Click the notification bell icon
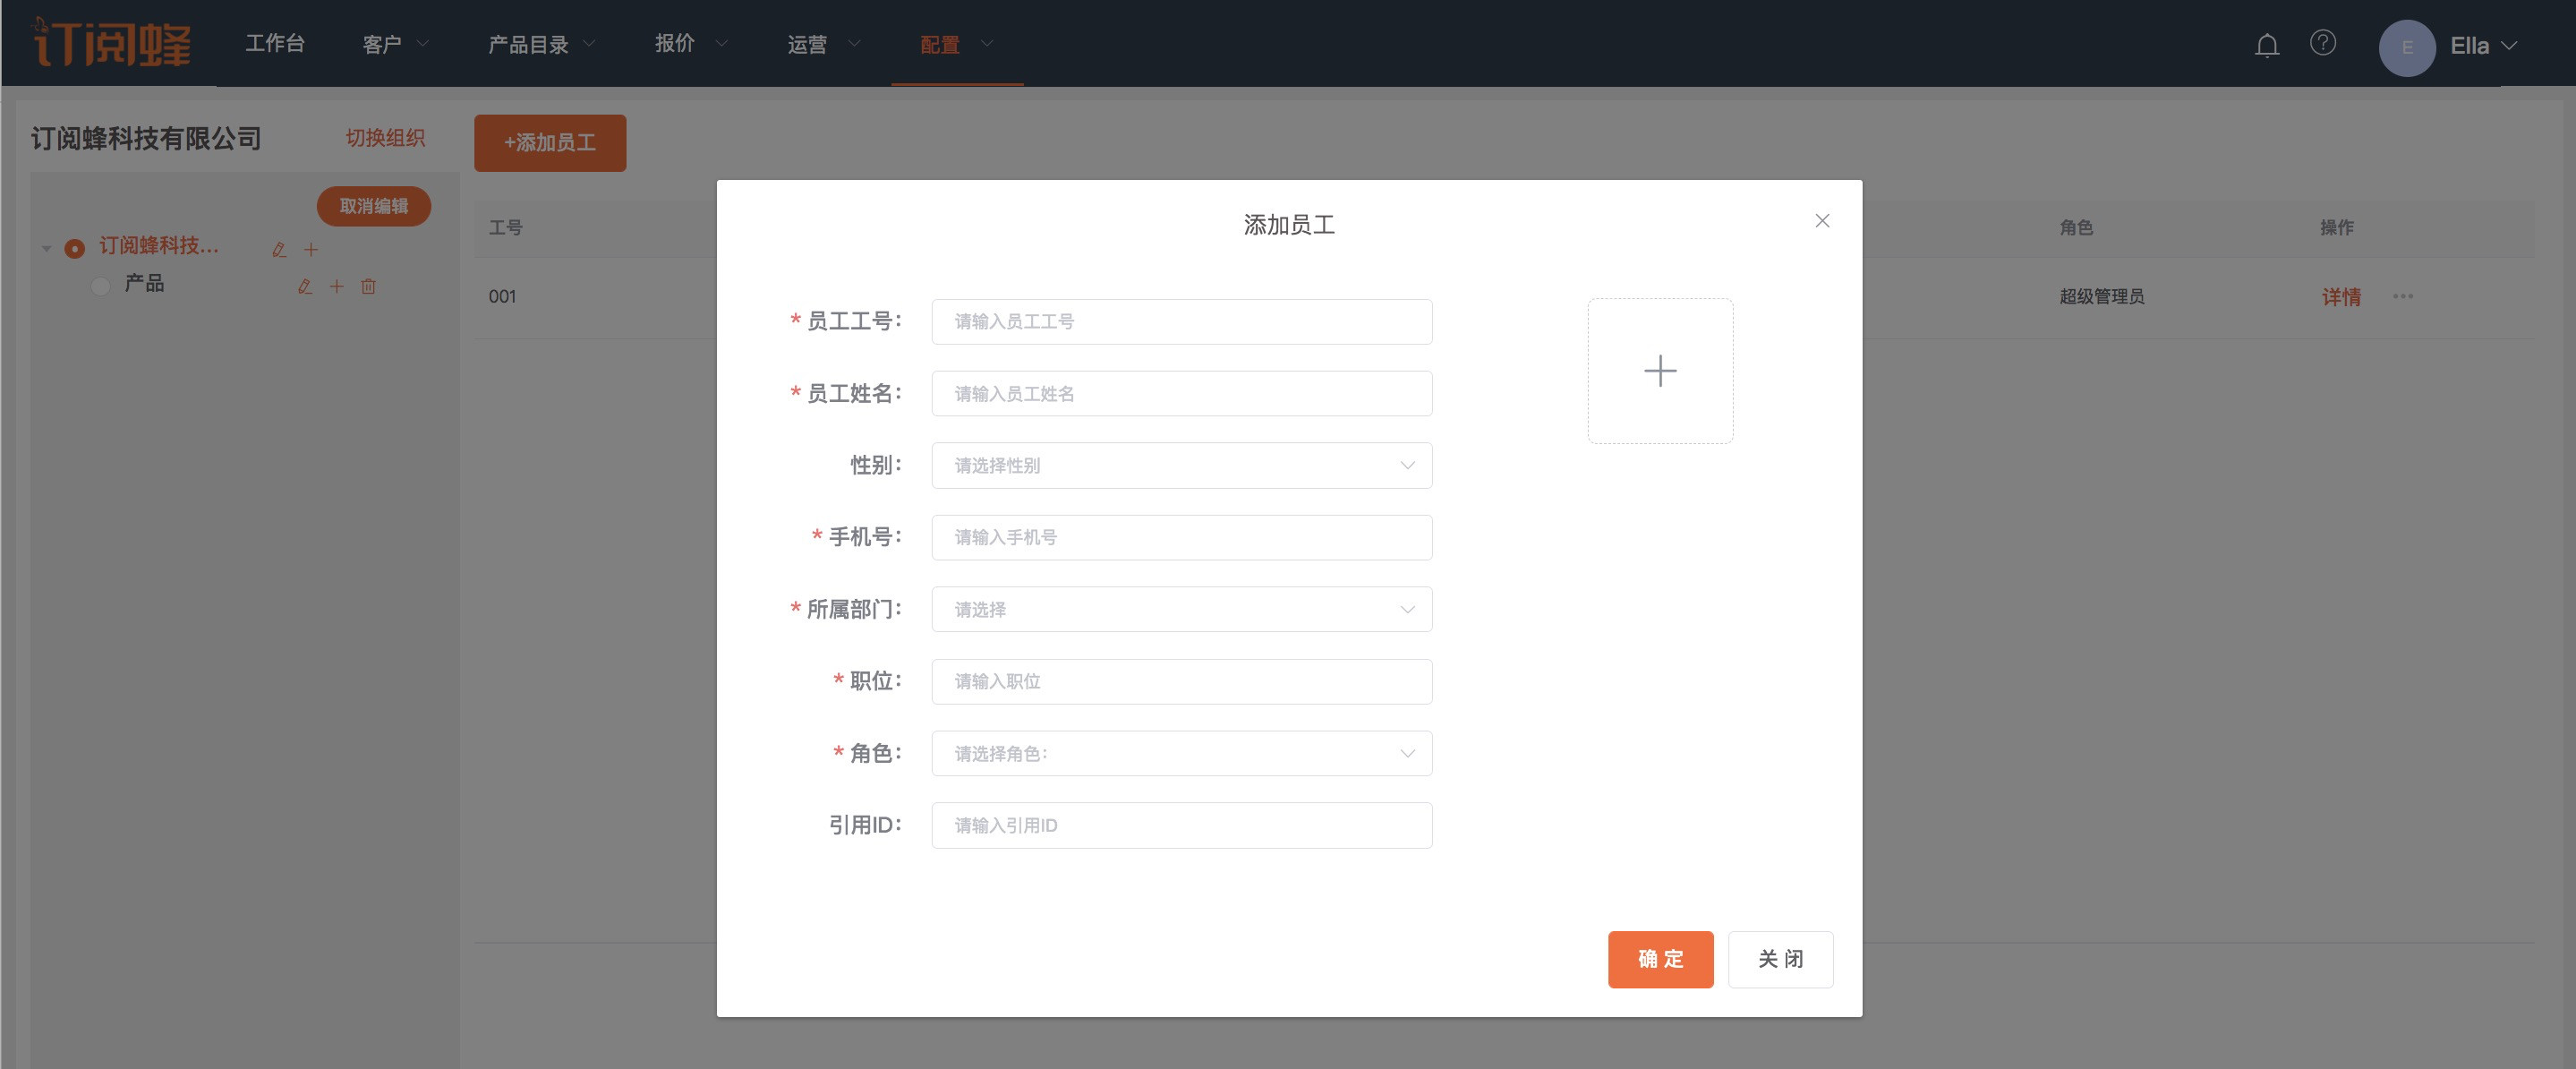The height and width of the screenshot is (1069, 2576). [x=2266, y=46]
